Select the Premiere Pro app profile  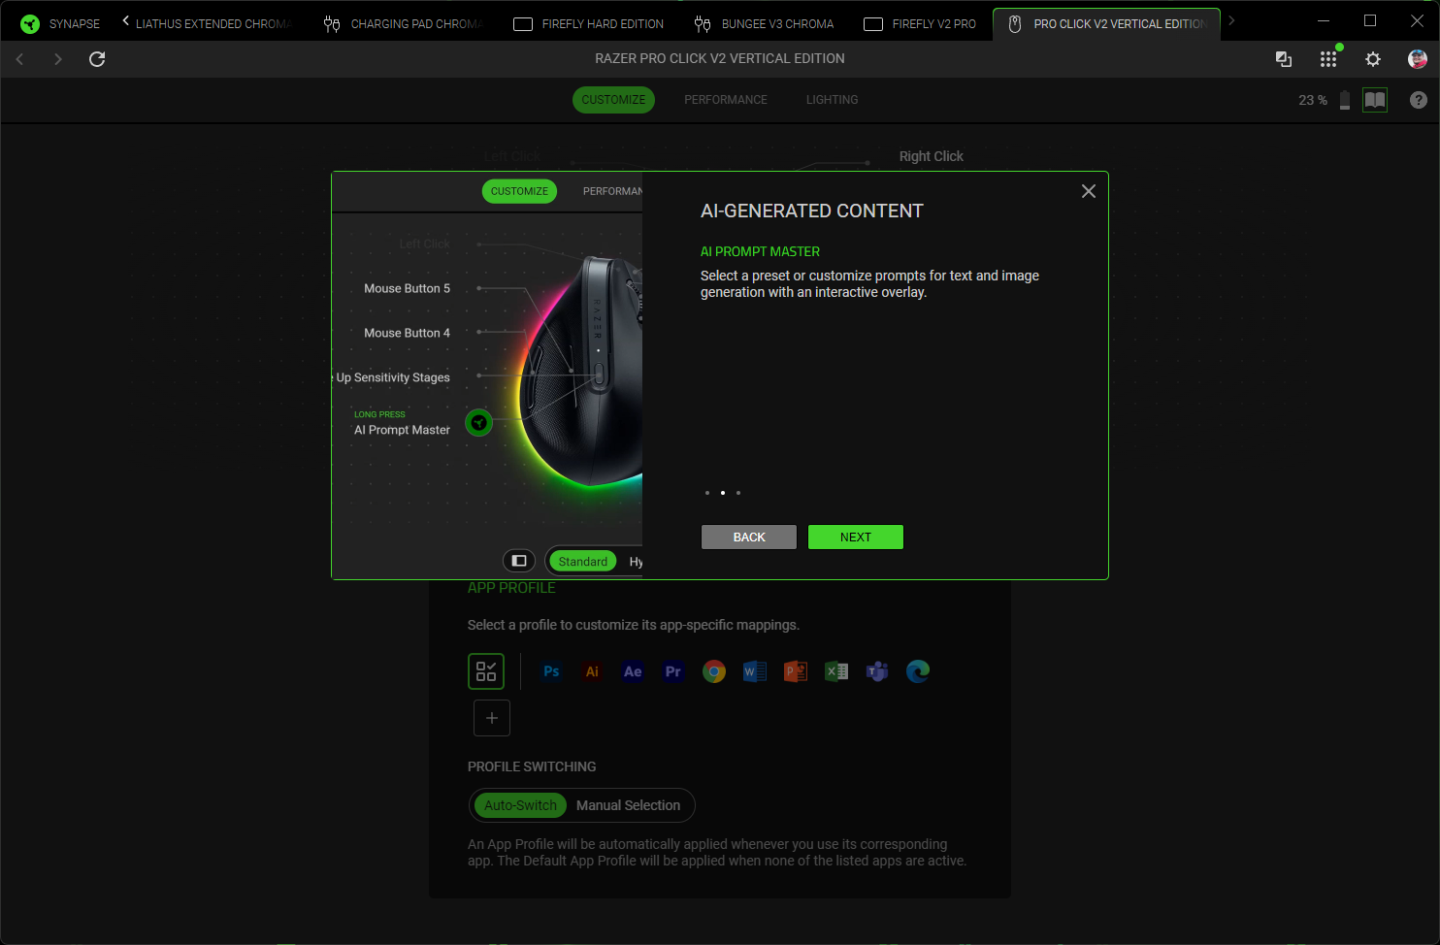pos(673,671)
